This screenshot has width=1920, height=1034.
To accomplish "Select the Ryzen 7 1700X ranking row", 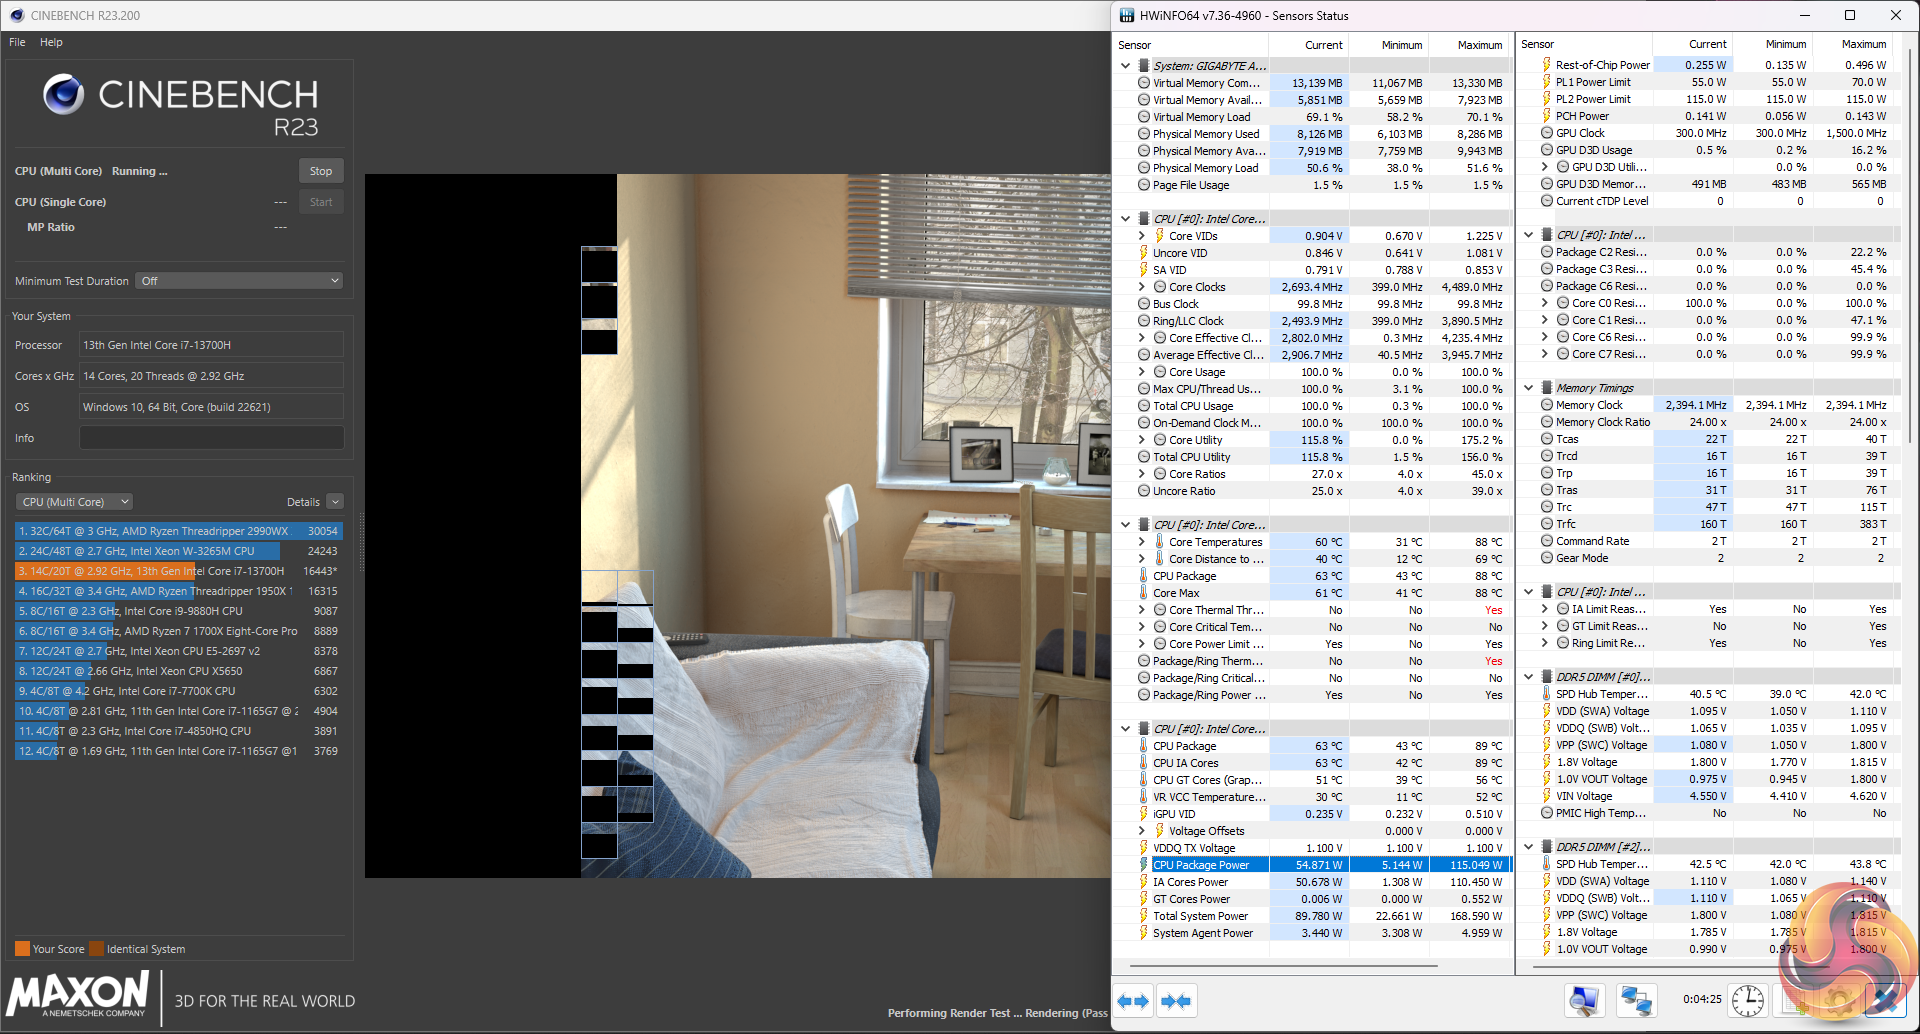I will (x=178, y=631).
